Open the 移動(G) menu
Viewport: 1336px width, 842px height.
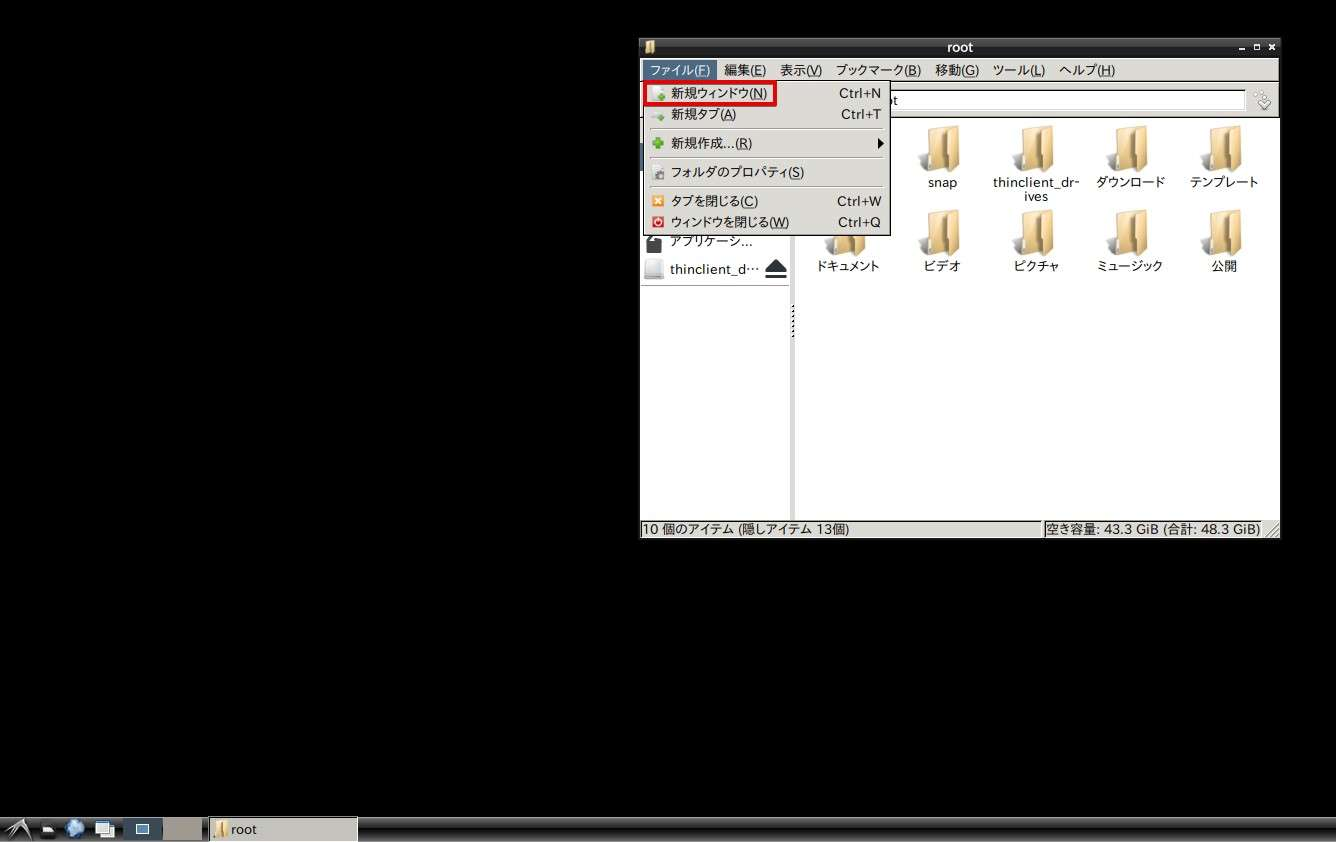pos(957,70)
